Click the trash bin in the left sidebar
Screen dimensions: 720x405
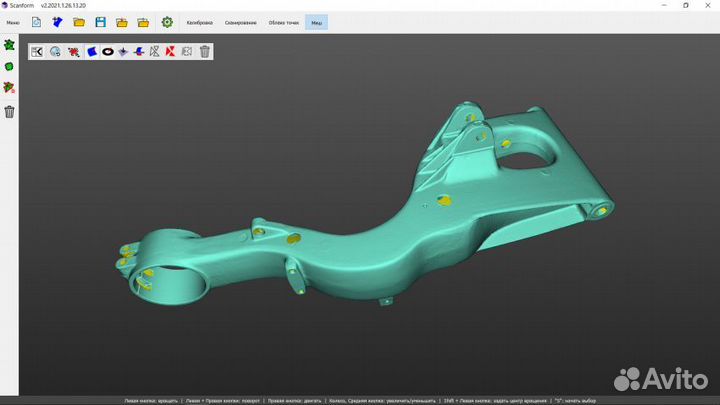pos(10,112)
